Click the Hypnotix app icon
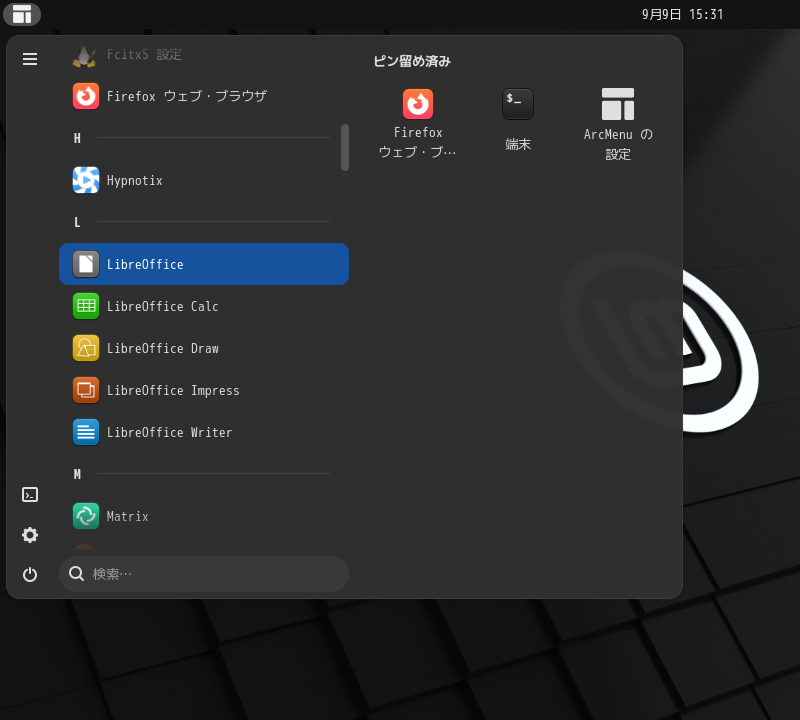The height and width of the screenshot is (720, 800). (x=86, y=180)
